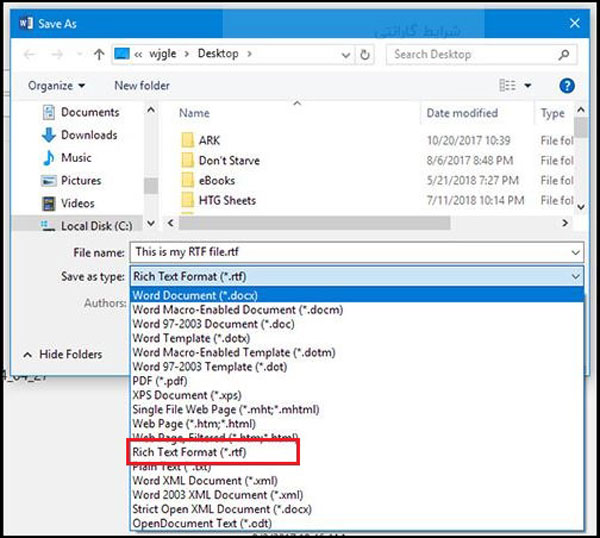Click the Forward navigation arrow
Viewport: 600px width, 538px height.
[x=57, y=55]
